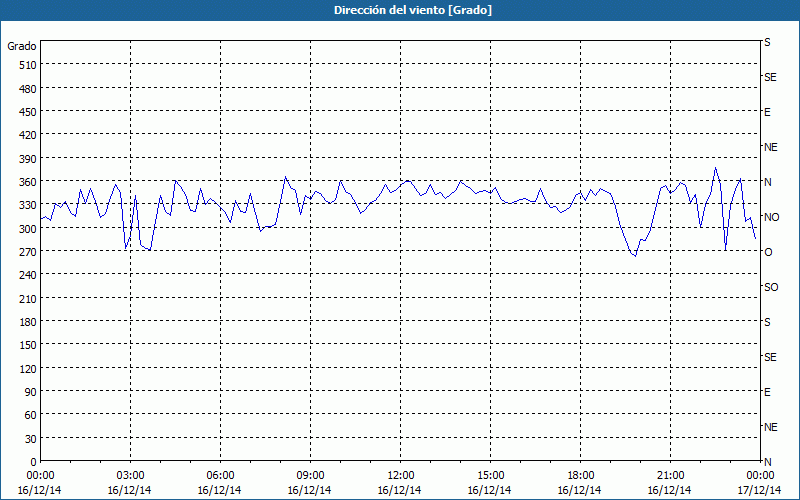This screenshot has height=500, width=800.
Task: Click the 330 degree axis label
Action: click(x=28, y=206)
